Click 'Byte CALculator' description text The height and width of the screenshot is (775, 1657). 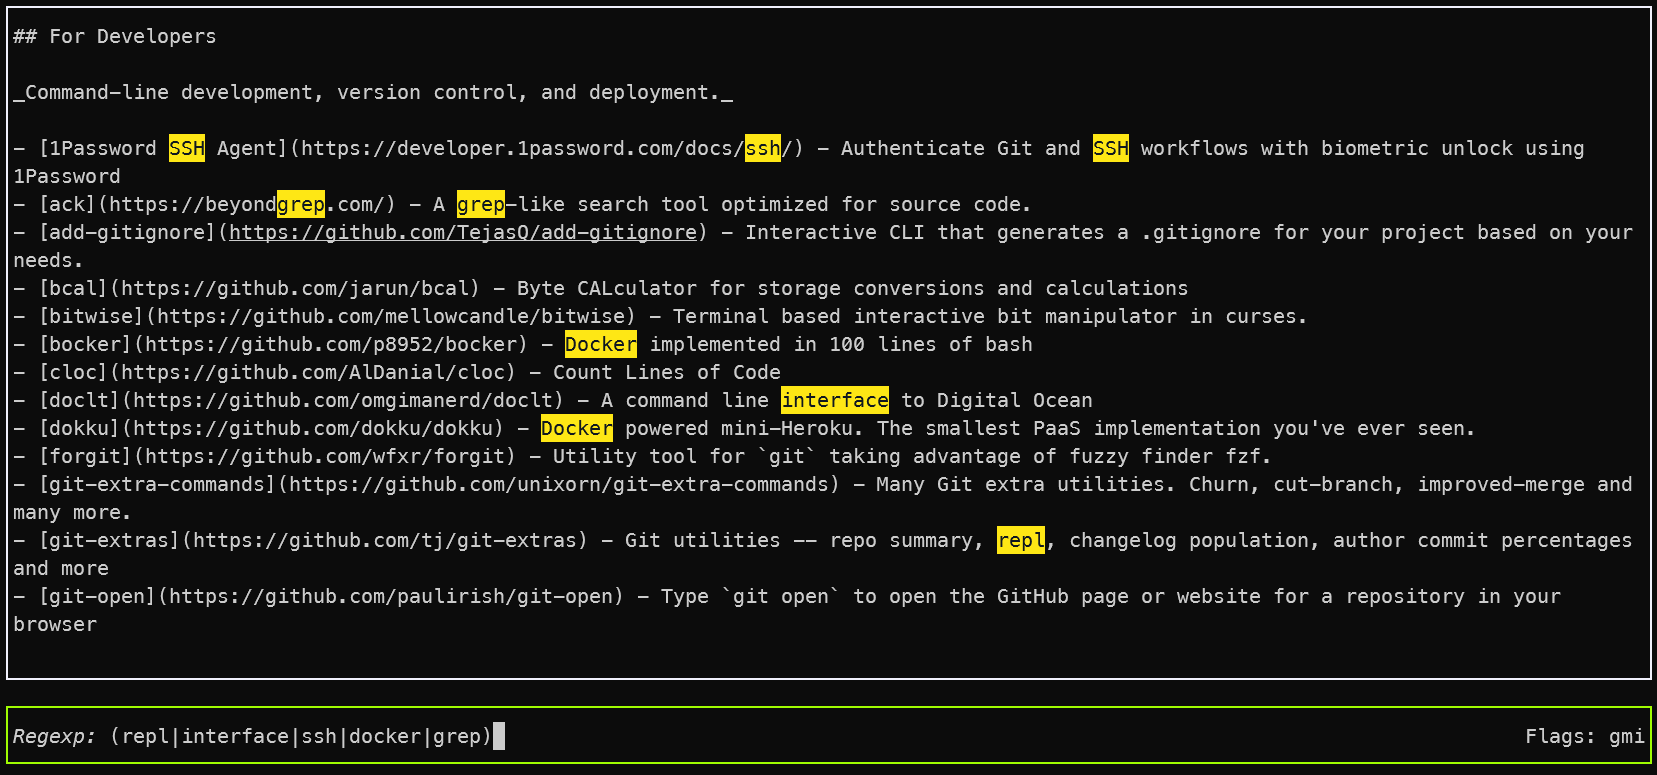pyautogui.click(x=853, y=288)
